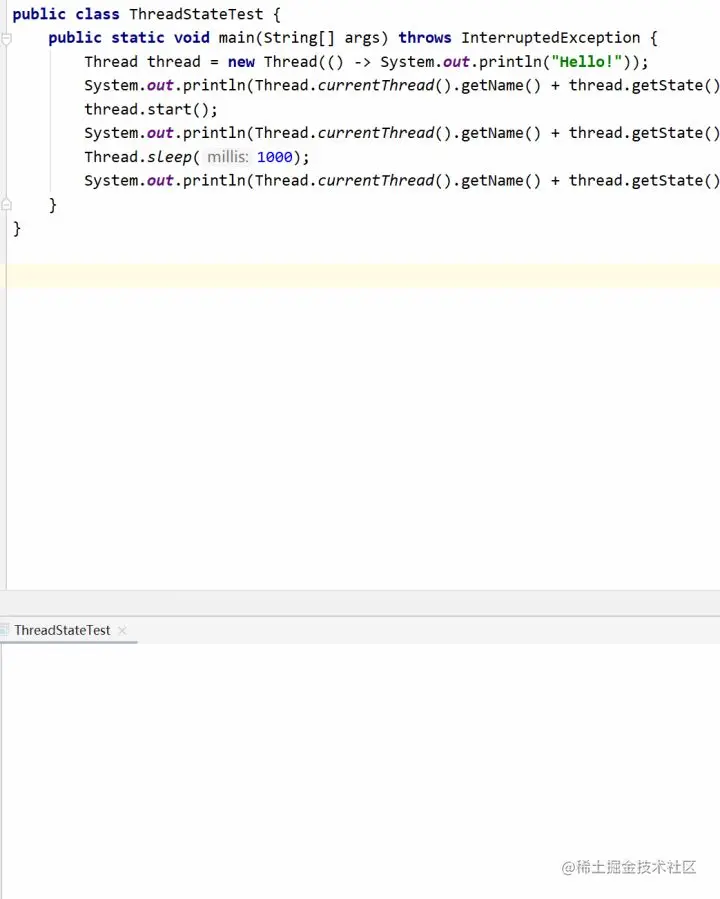Click the fold end marker beside main's closing brace
The height and width of the screenshot is (899, 720).
pyautogui.click(x=6, y=205)
